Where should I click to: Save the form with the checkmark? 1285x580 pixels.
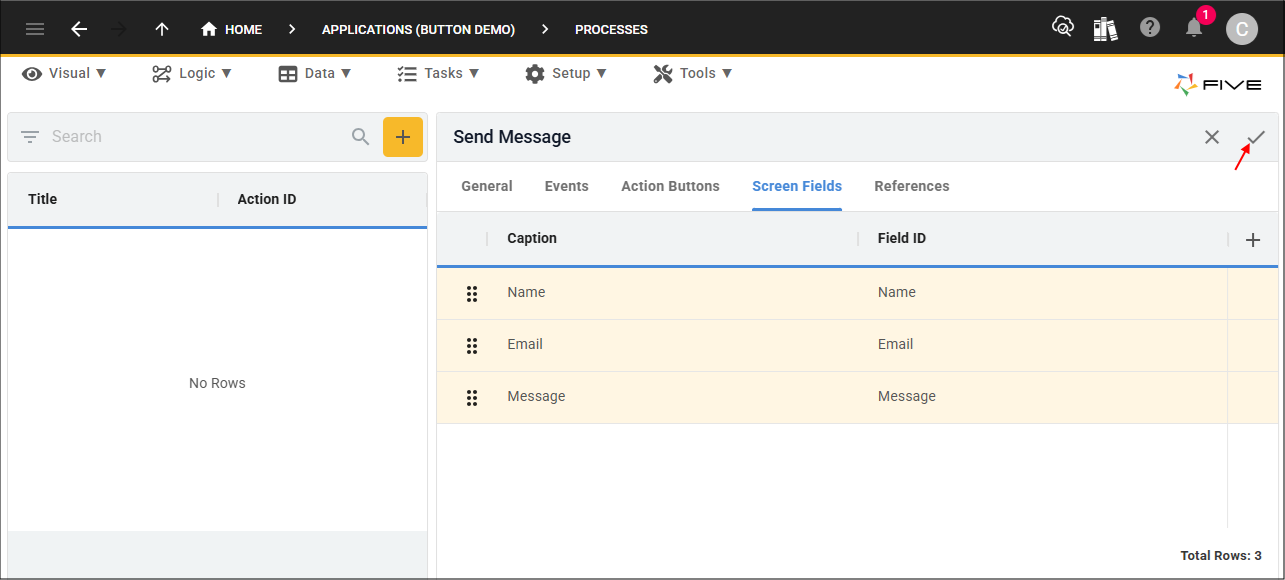[x=1256, y=137]
